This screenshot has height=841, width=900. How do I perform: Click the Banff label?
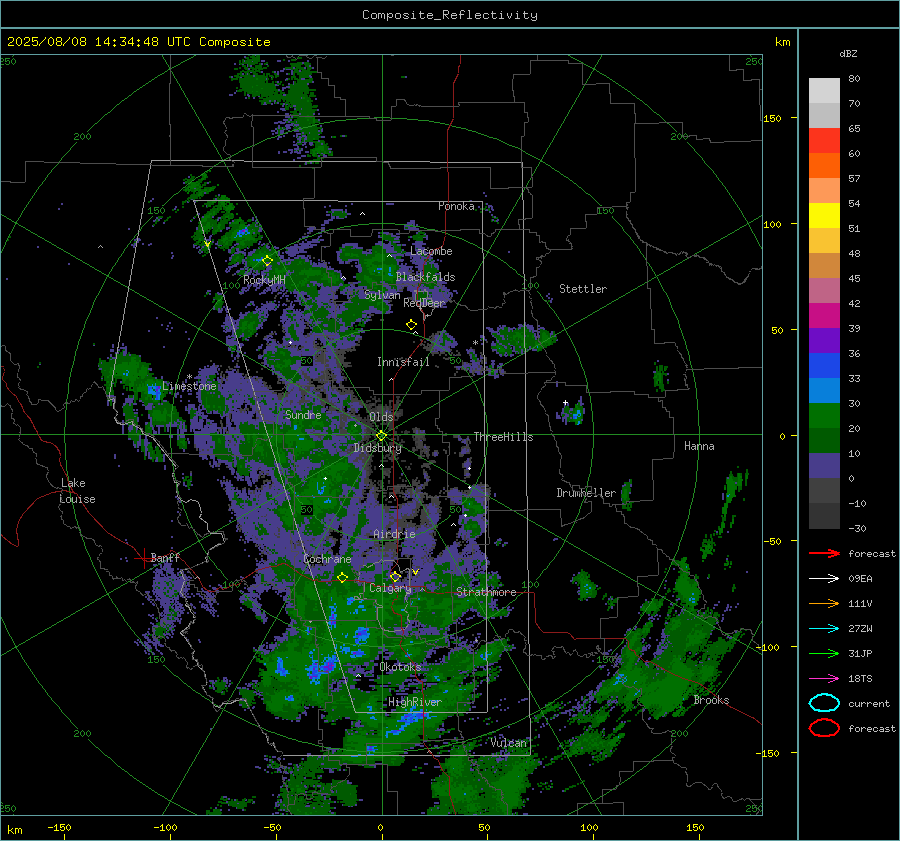(x=165, y=558)
